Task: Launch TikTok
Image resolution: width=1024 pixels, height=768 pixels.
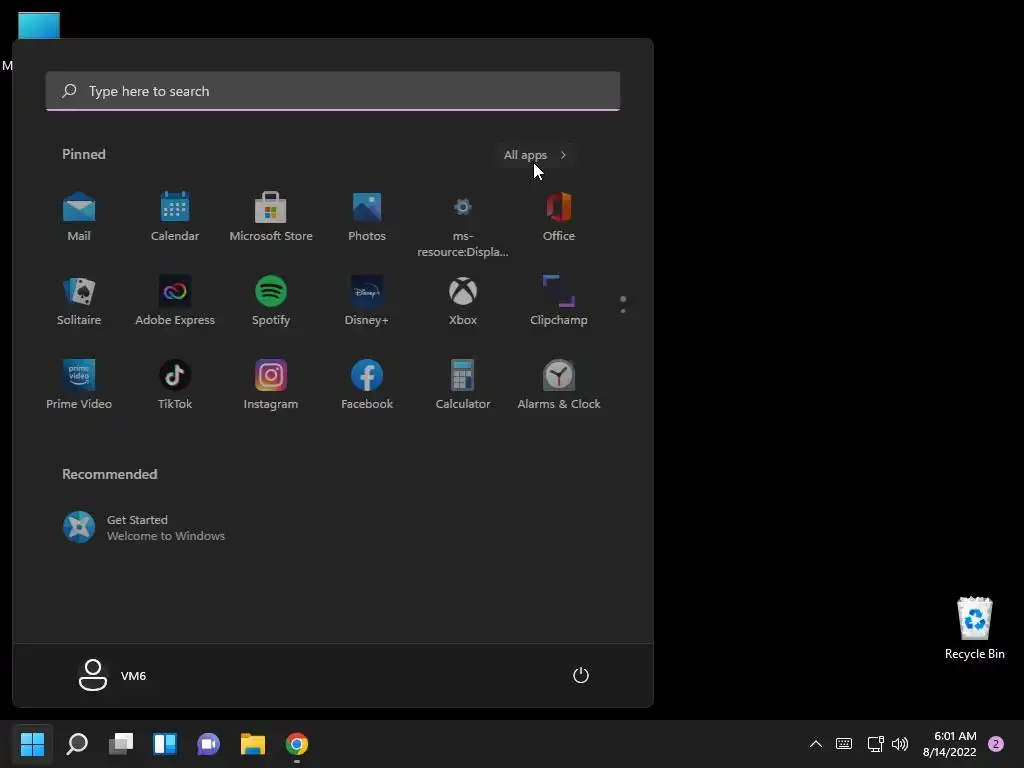Action: 174,385
